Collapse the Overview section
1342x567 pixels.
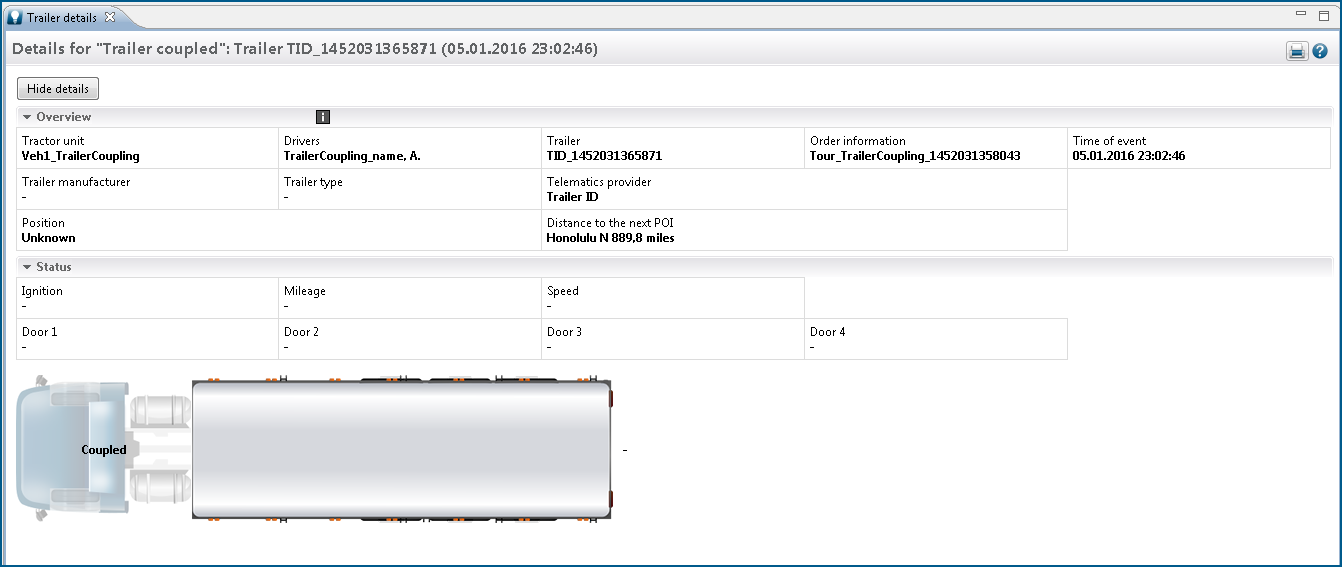27,117
